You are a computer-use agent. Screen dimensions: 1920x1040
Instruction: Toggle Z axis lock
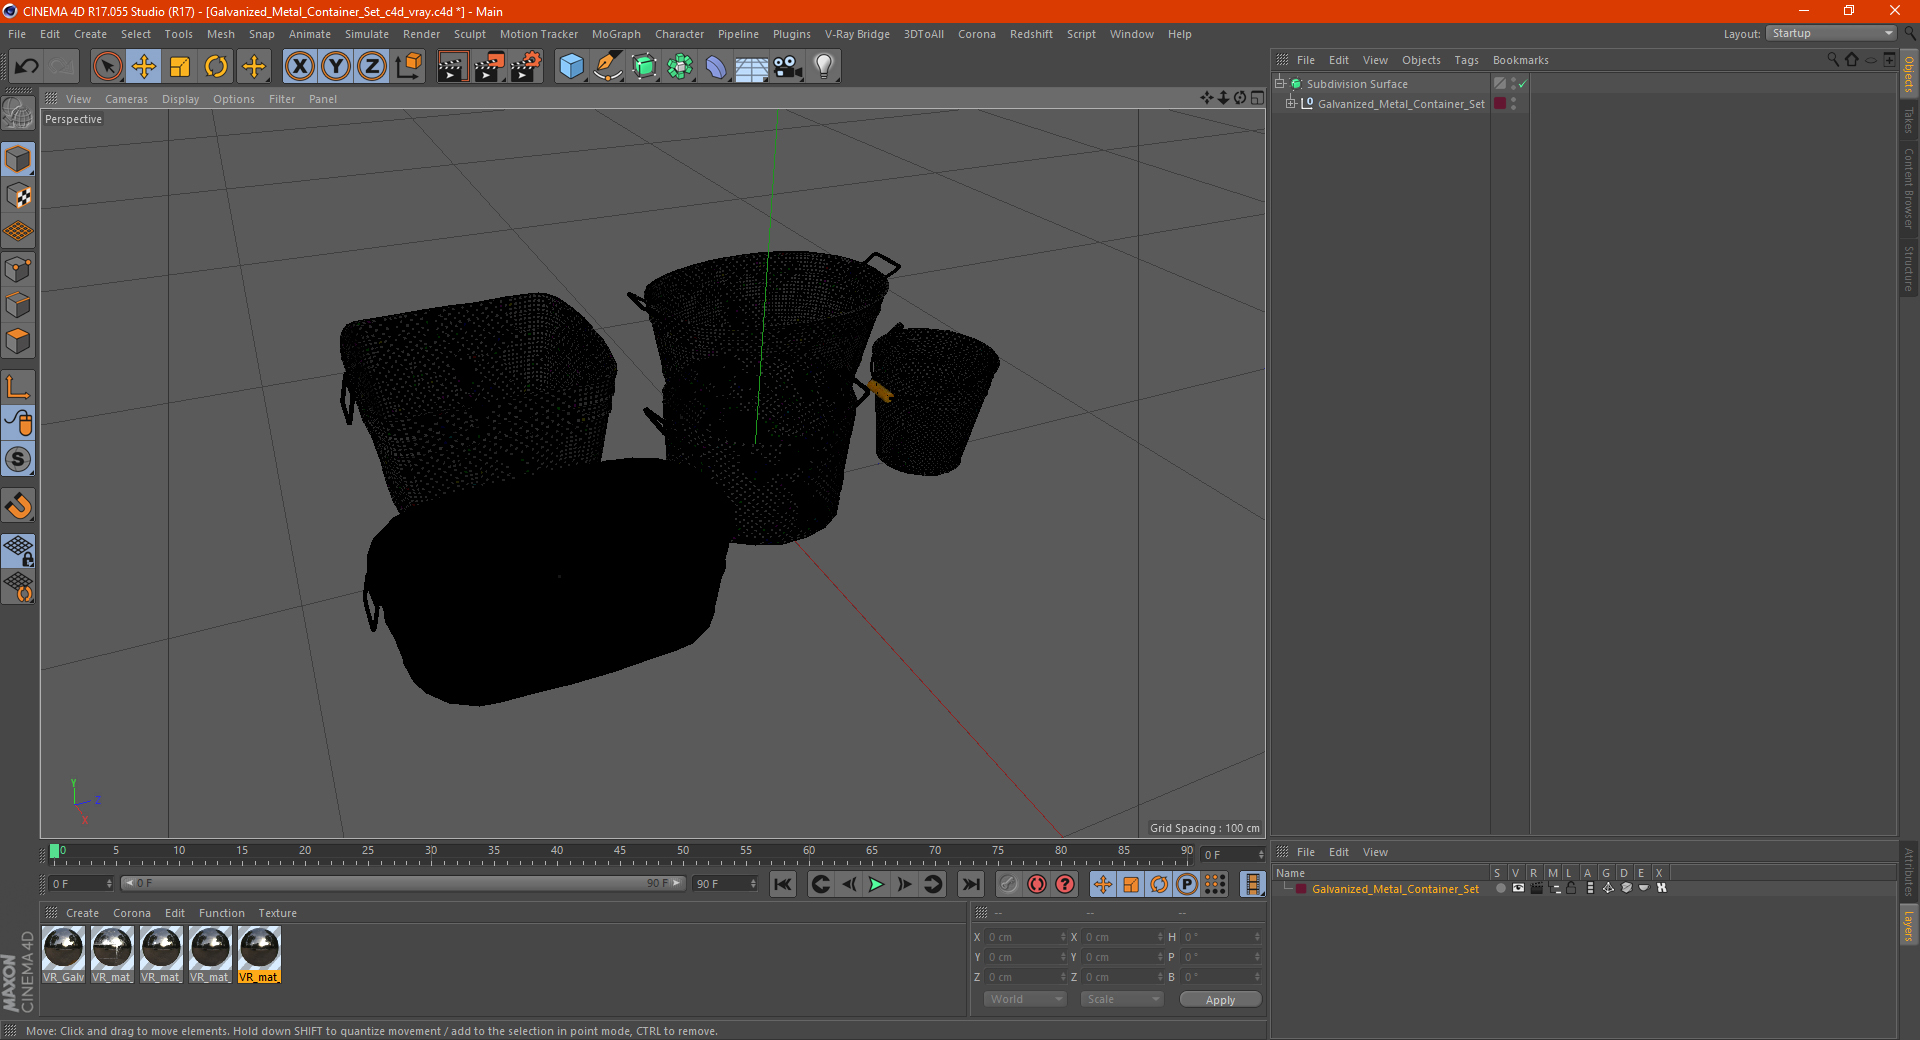[372, 67]
